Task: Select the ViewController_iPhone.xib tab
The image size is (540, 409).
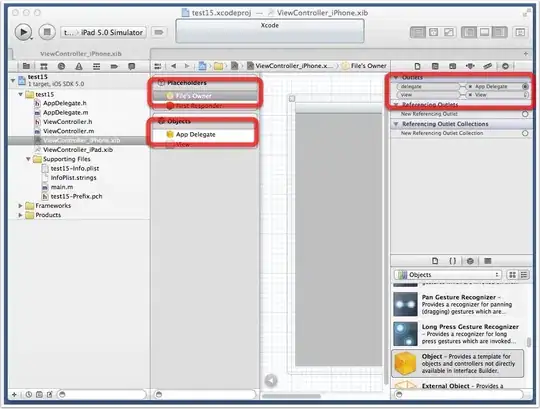Action: (81, 54)
